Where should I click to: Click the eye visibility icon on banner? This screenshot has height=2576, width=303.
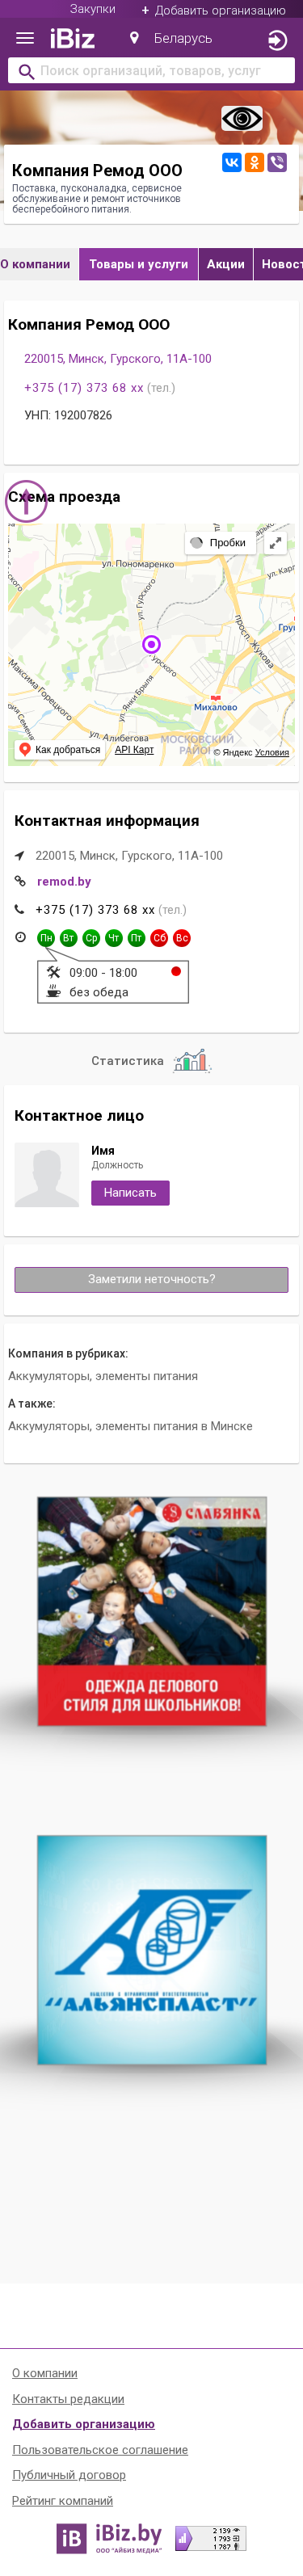tap(242, 119)
